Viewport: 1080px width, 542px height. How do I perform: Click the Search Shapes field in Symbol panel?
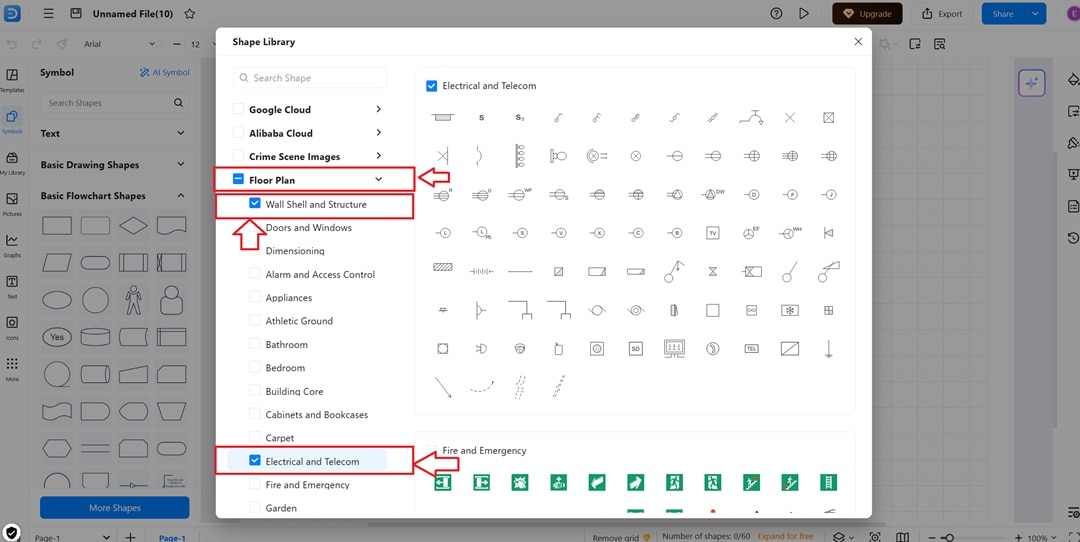tap(114, 103)
